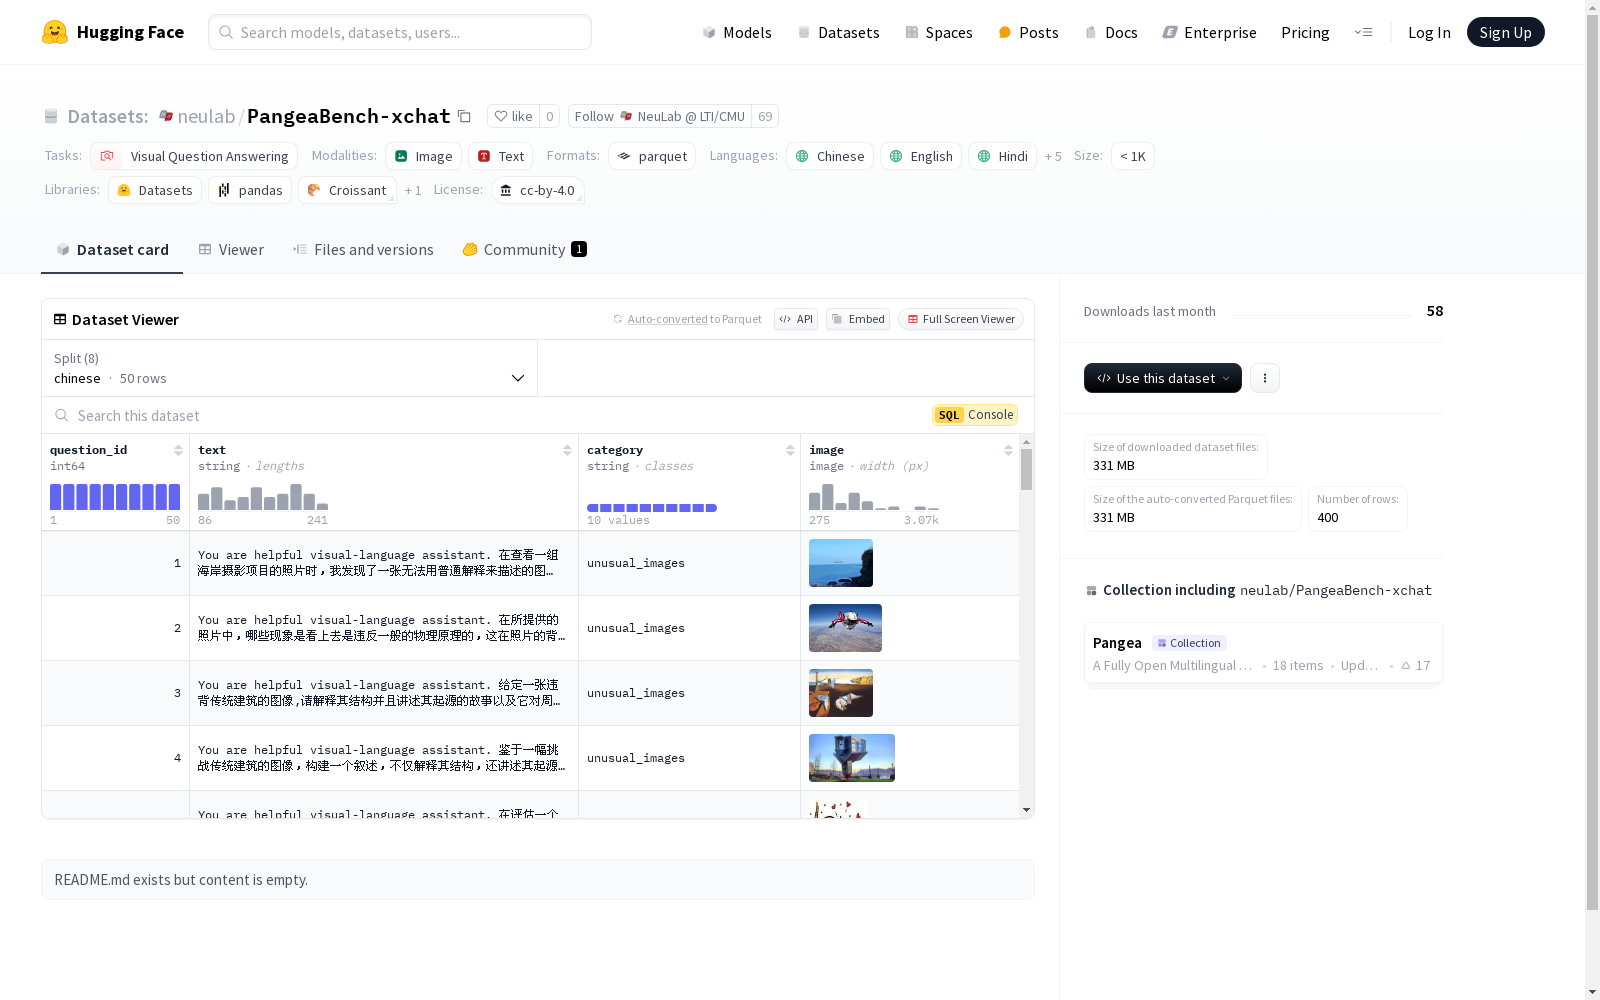This screenshot has height=1000, width=1600.
Task: Open the SQL Console
Action: 975,415
